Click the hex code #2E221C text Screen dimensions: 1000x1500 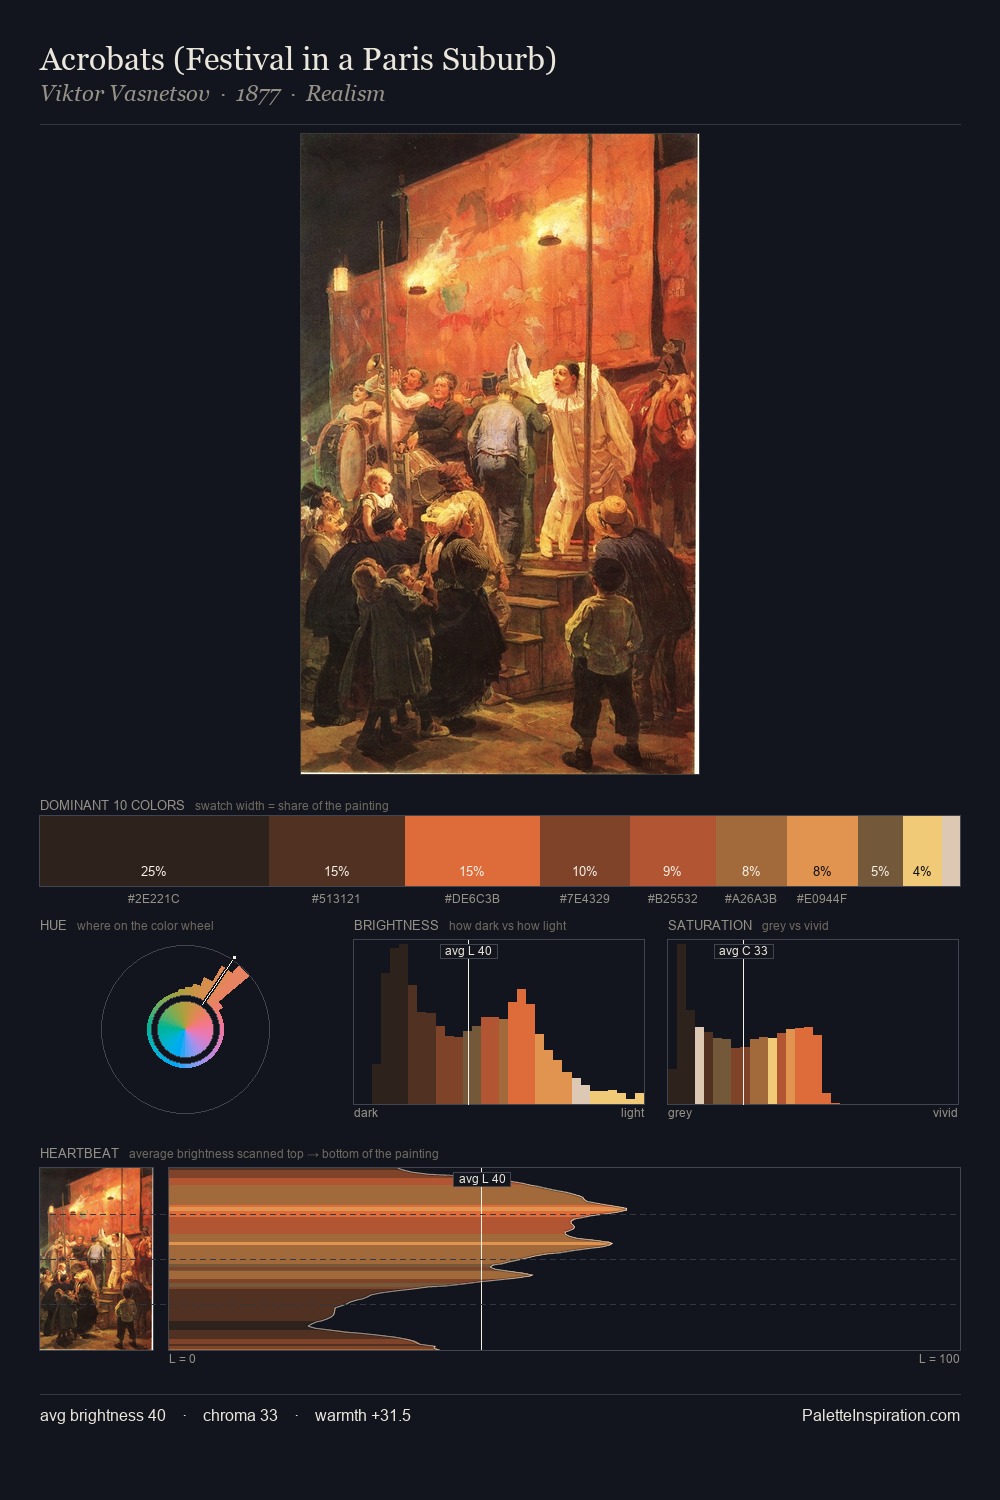click(x=154, y=899)
